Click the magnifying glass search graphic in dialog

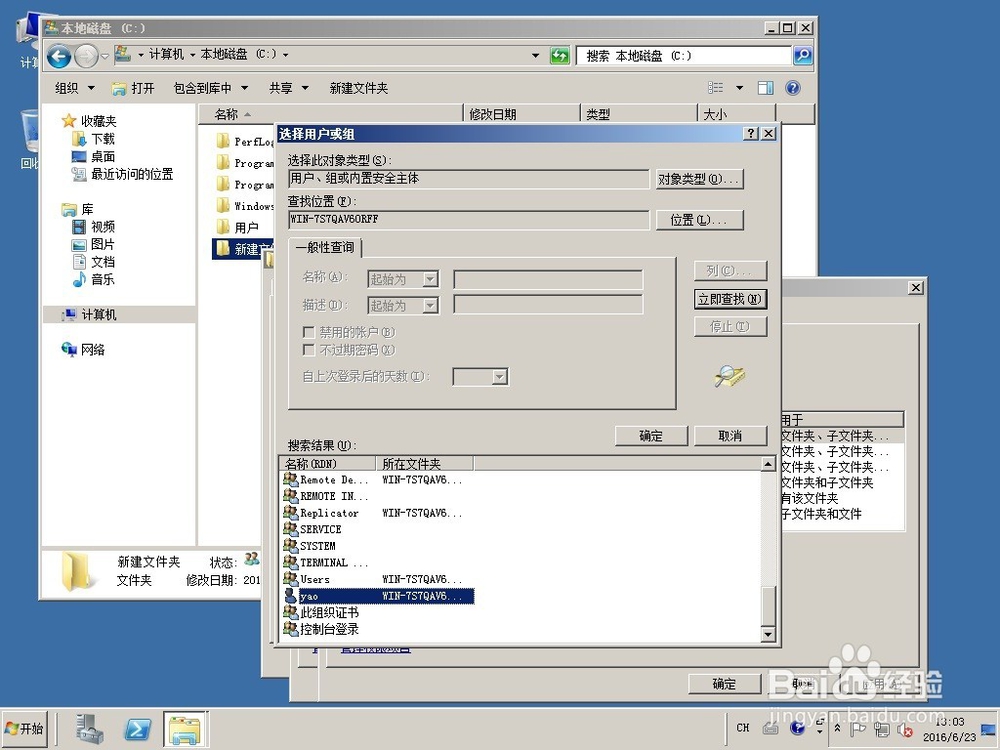pos(728,377)
